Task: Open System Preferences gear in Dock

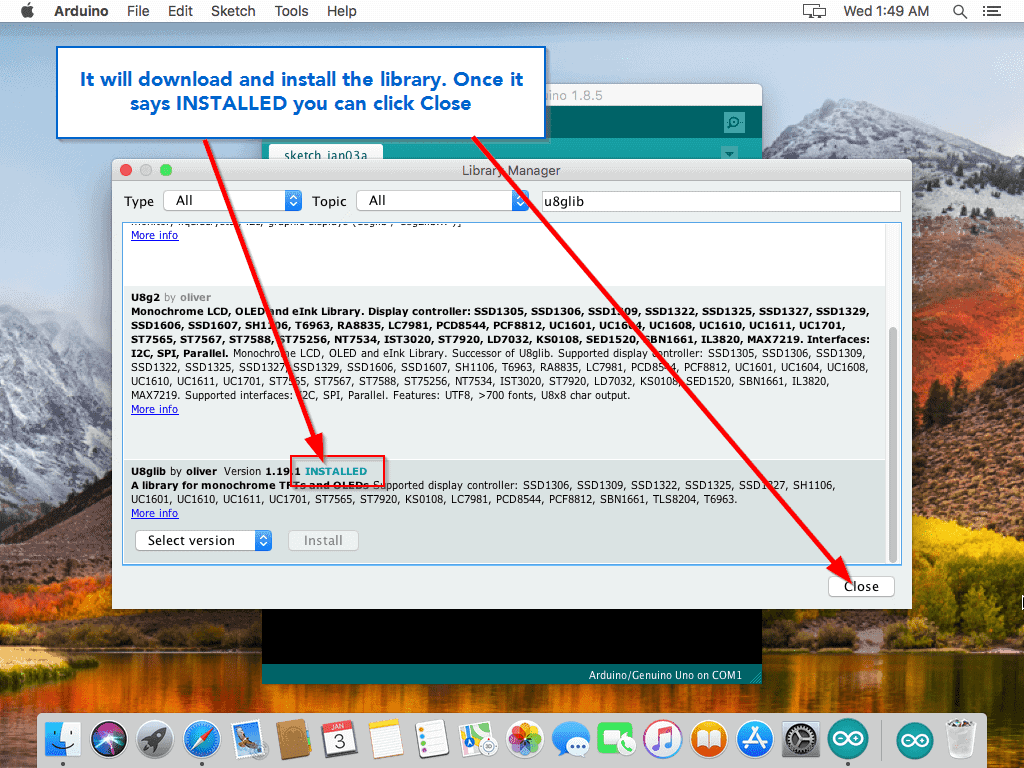Action: click(x=801, y=739)
